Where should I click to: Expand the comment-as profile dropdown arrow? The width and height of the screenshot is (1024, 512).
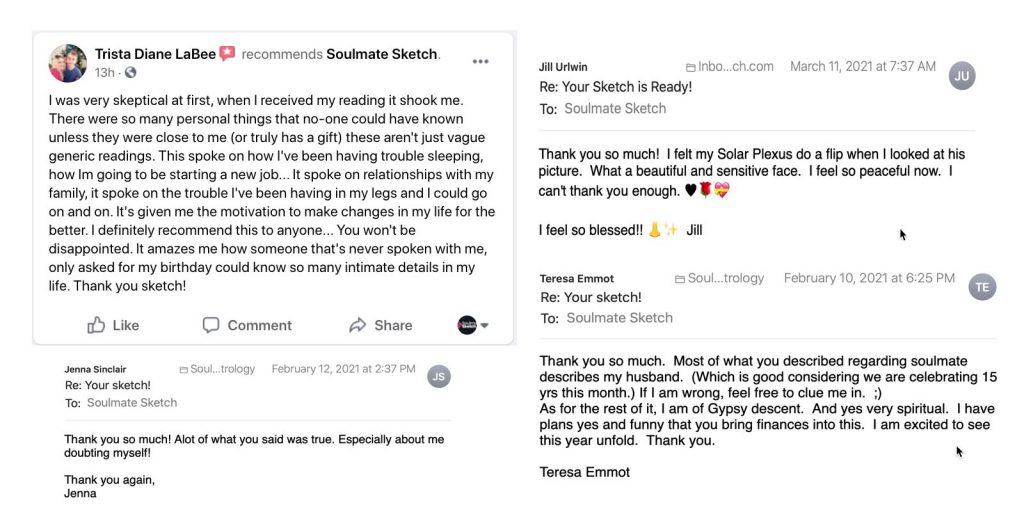pos(485,325)
